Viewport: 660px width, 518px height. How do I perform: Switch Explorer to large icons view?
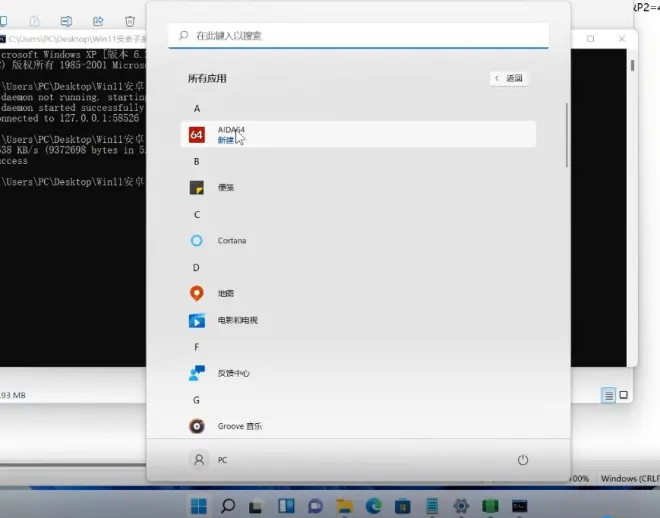tap(624, 395)
